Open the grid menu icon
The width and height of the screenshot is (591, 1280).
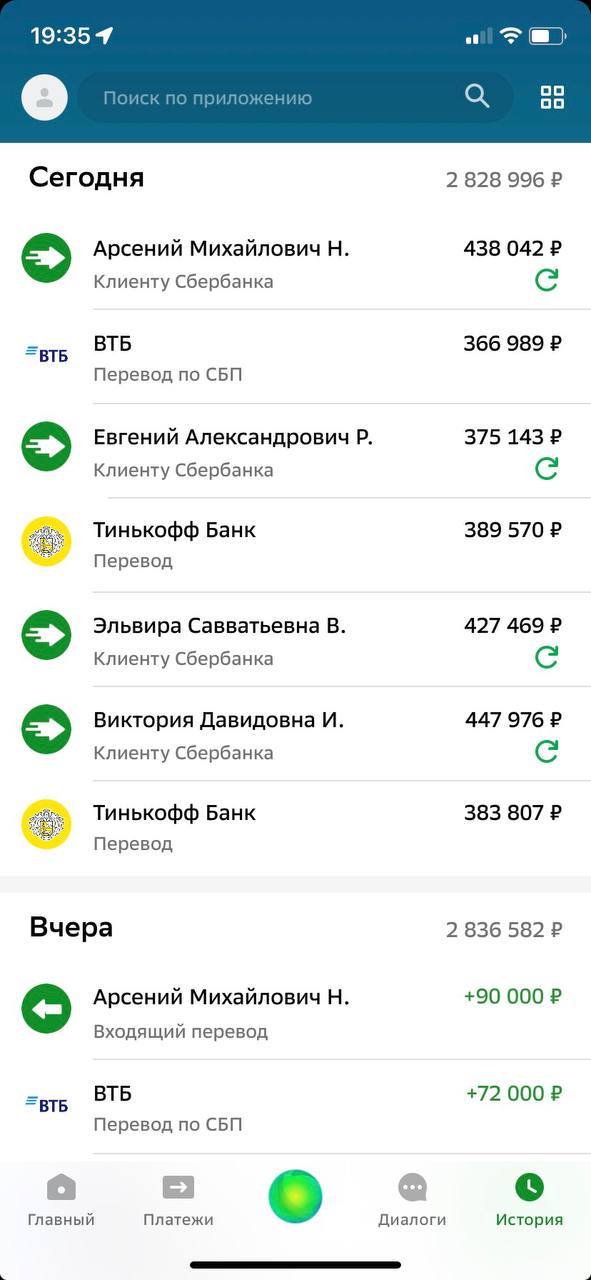pos(552,97)
